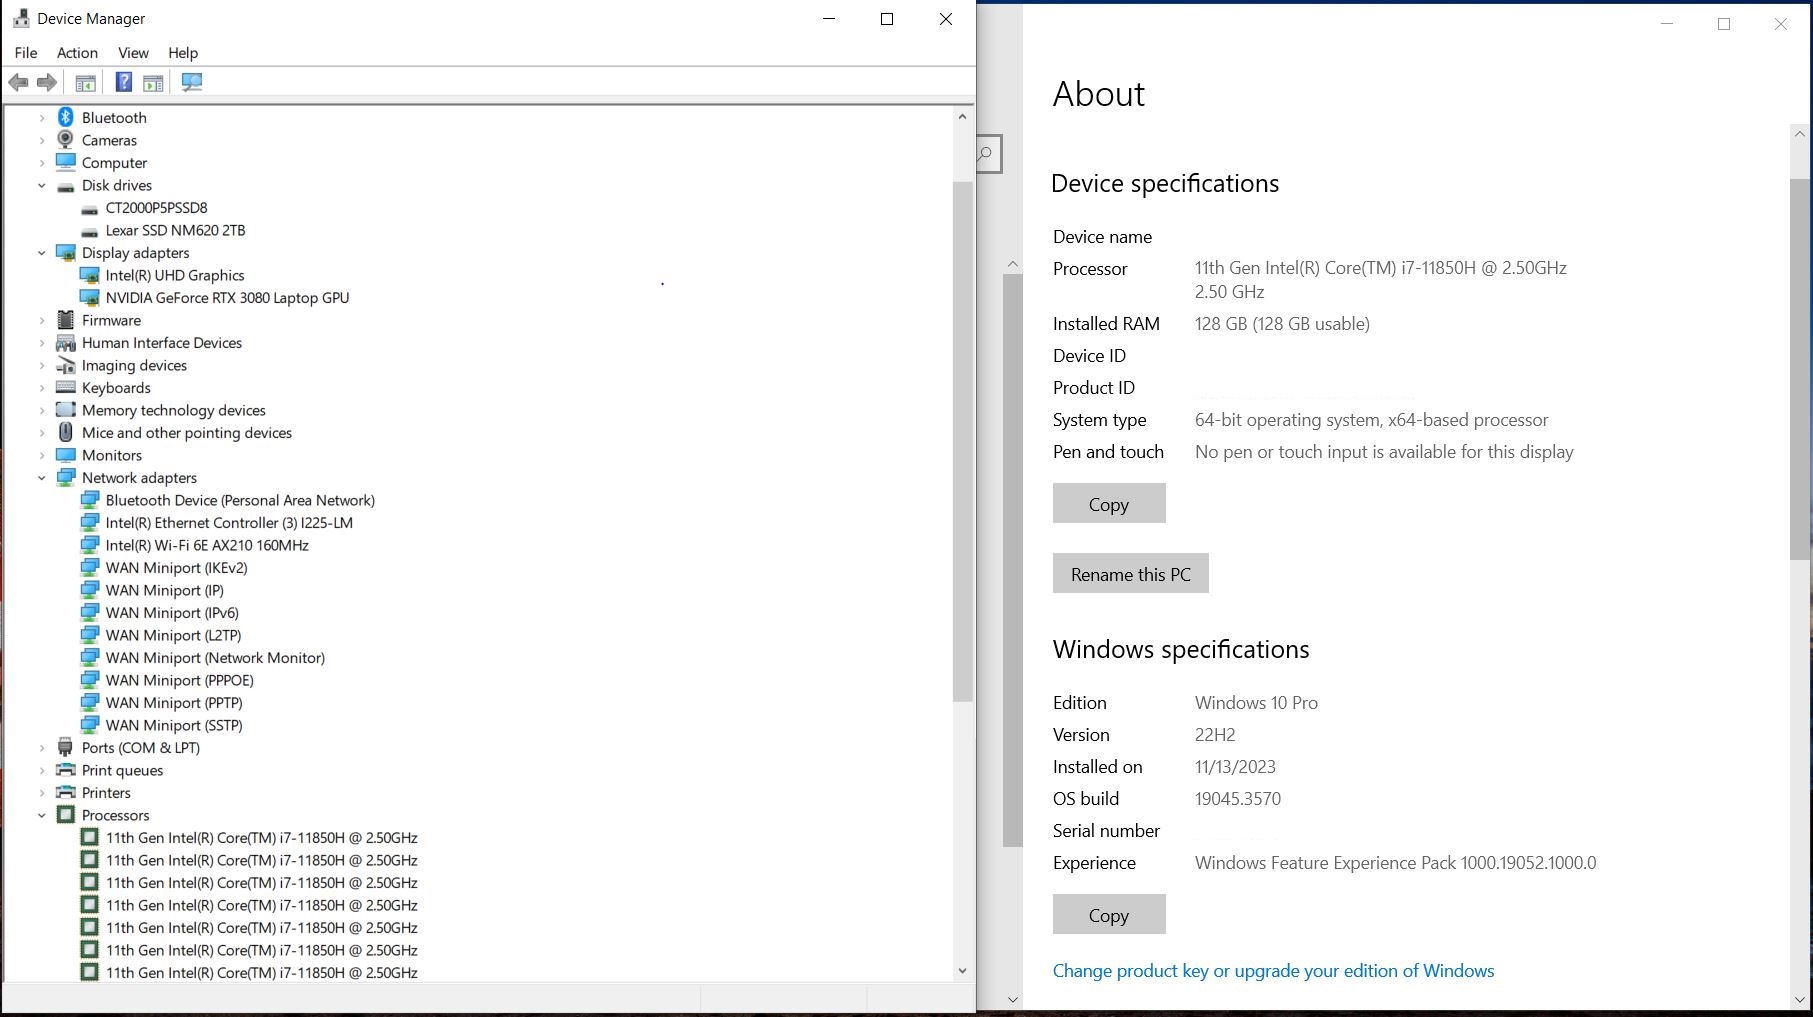The image size is (1813, 1017).
Task: Select WAN Miniport (PPTP)
Action: point(174,703)
